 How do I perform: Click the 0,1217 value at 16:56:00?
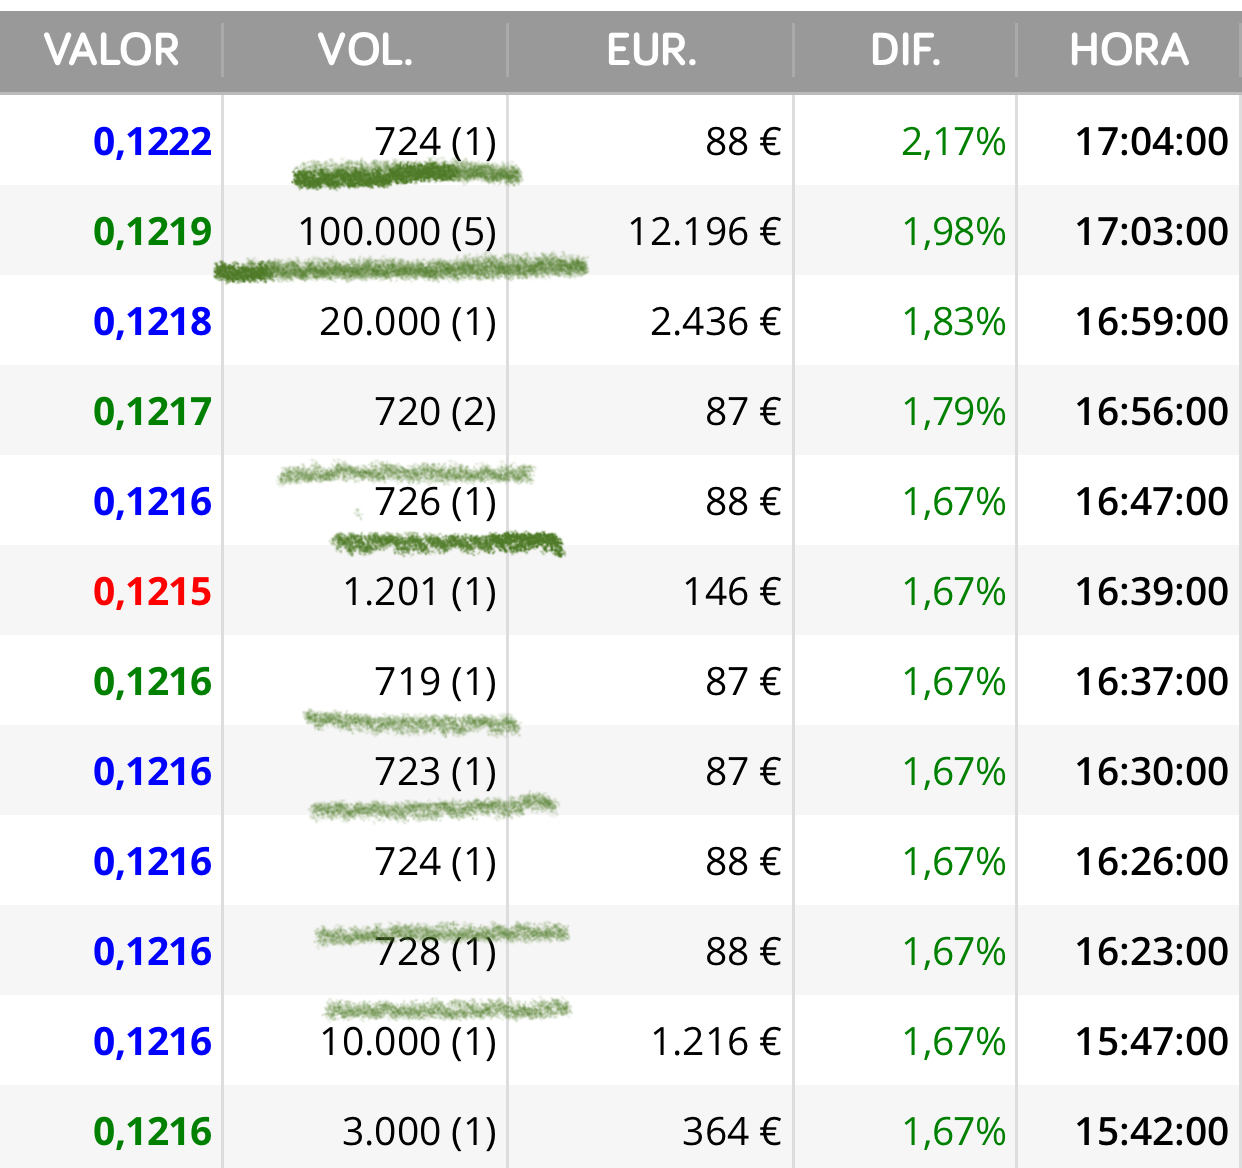tap(152, 412)
